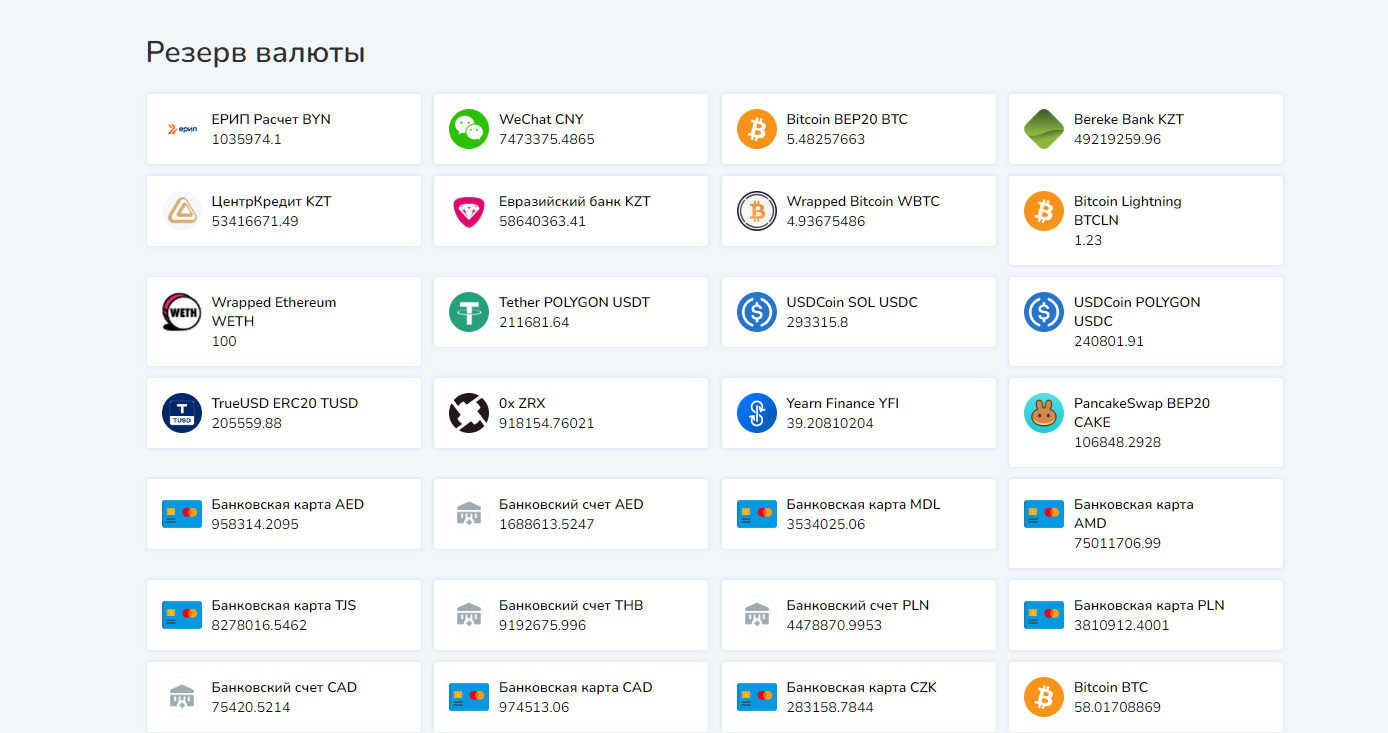Select the card icon for Банковская карта TJS

[x=182, y=615]
